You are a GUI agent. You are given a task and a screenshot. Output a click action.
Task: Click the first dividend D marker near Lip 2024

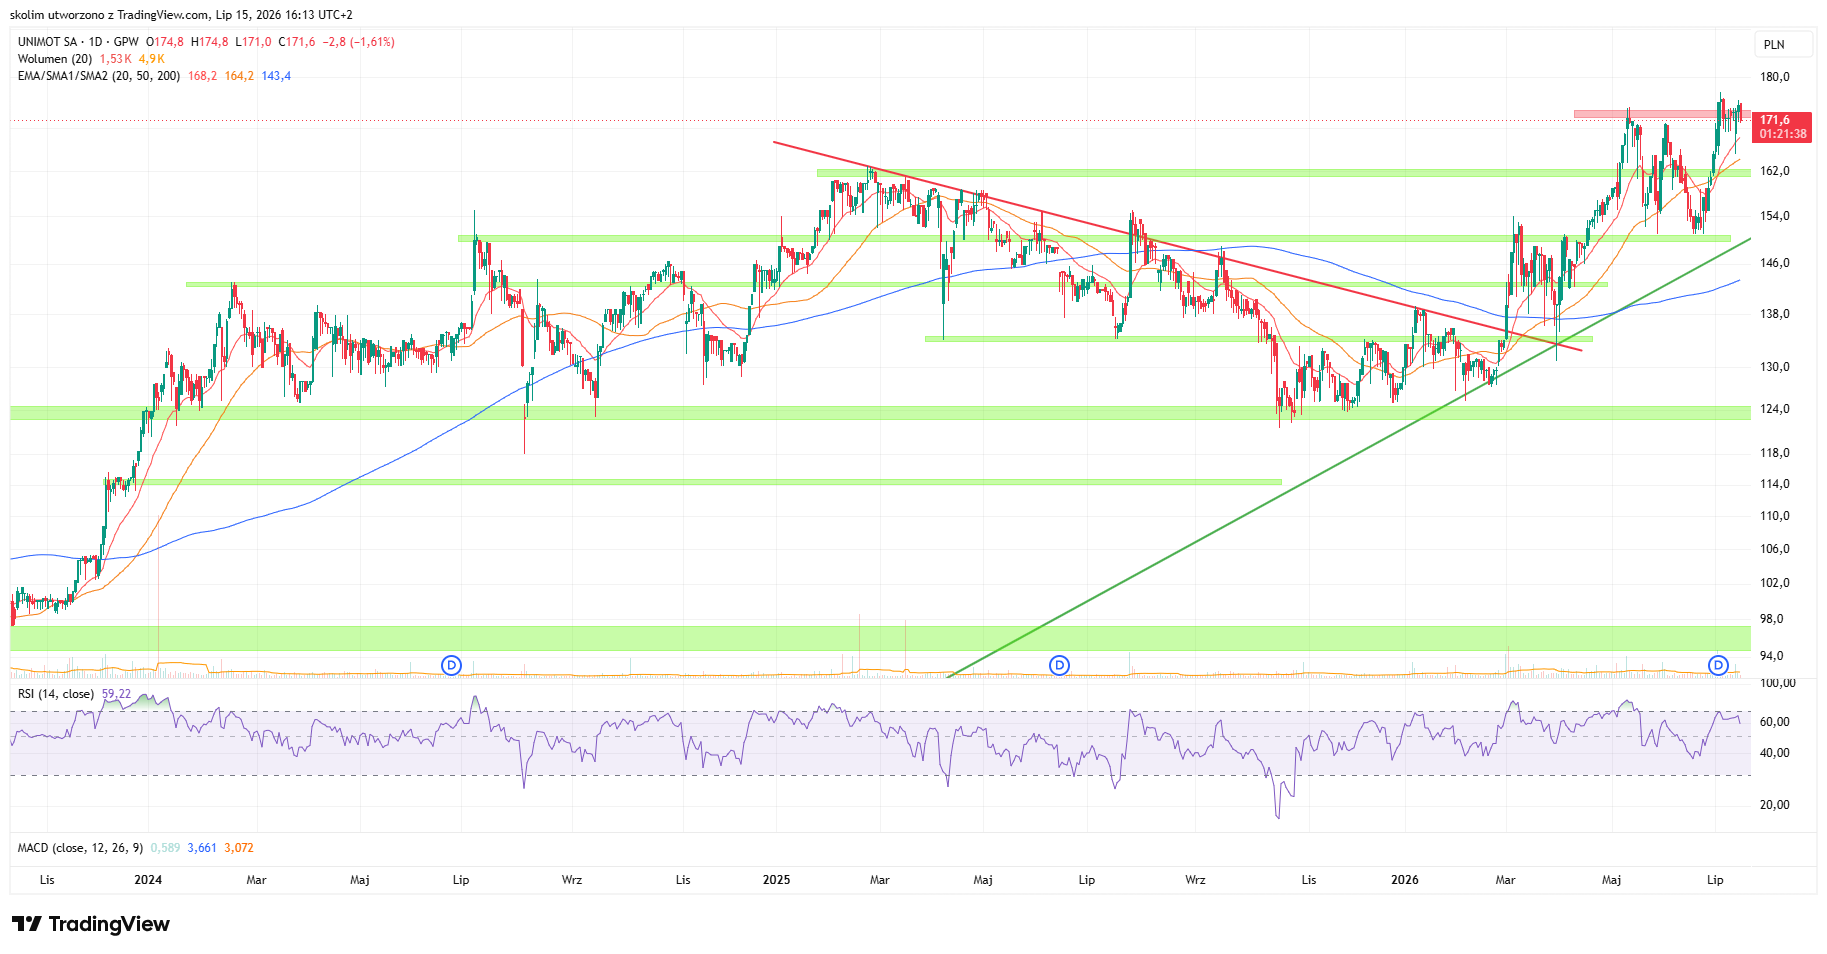452,665
